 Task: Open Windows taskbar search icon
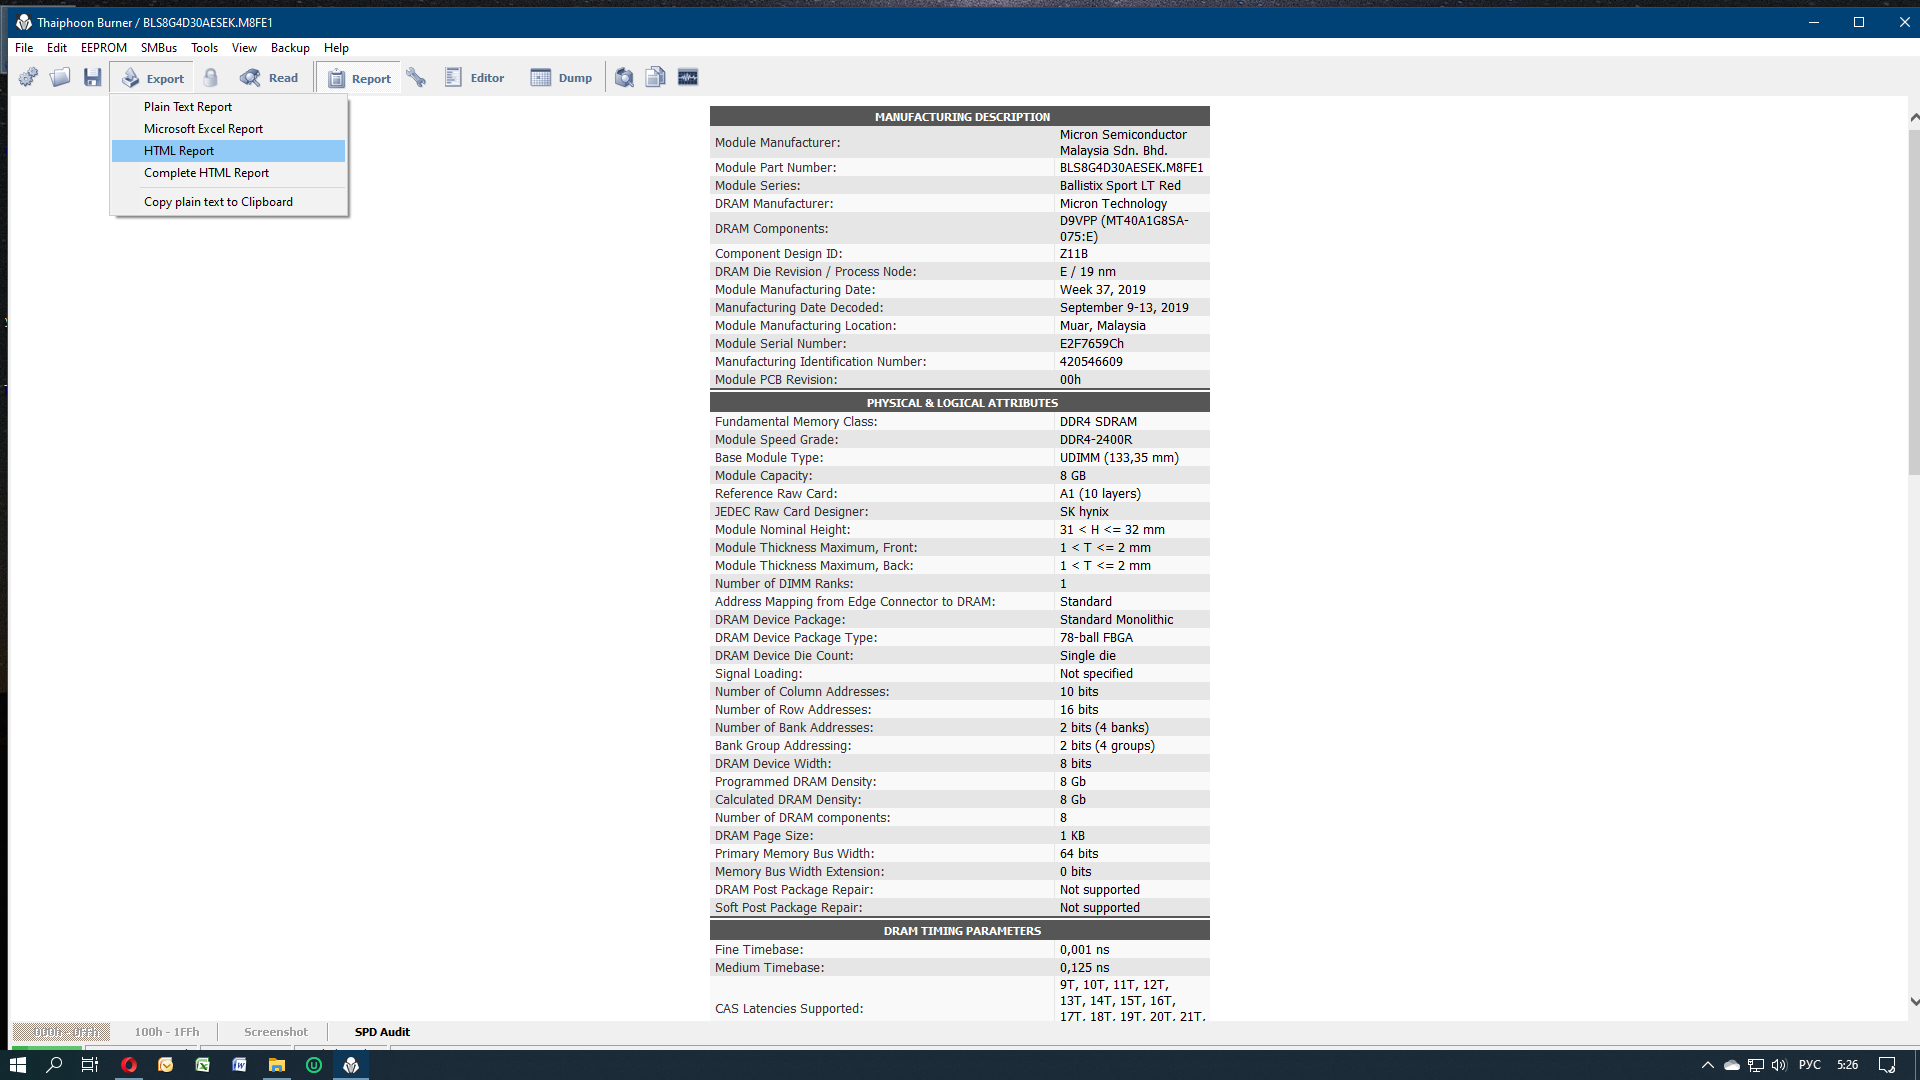[54, 1065]
